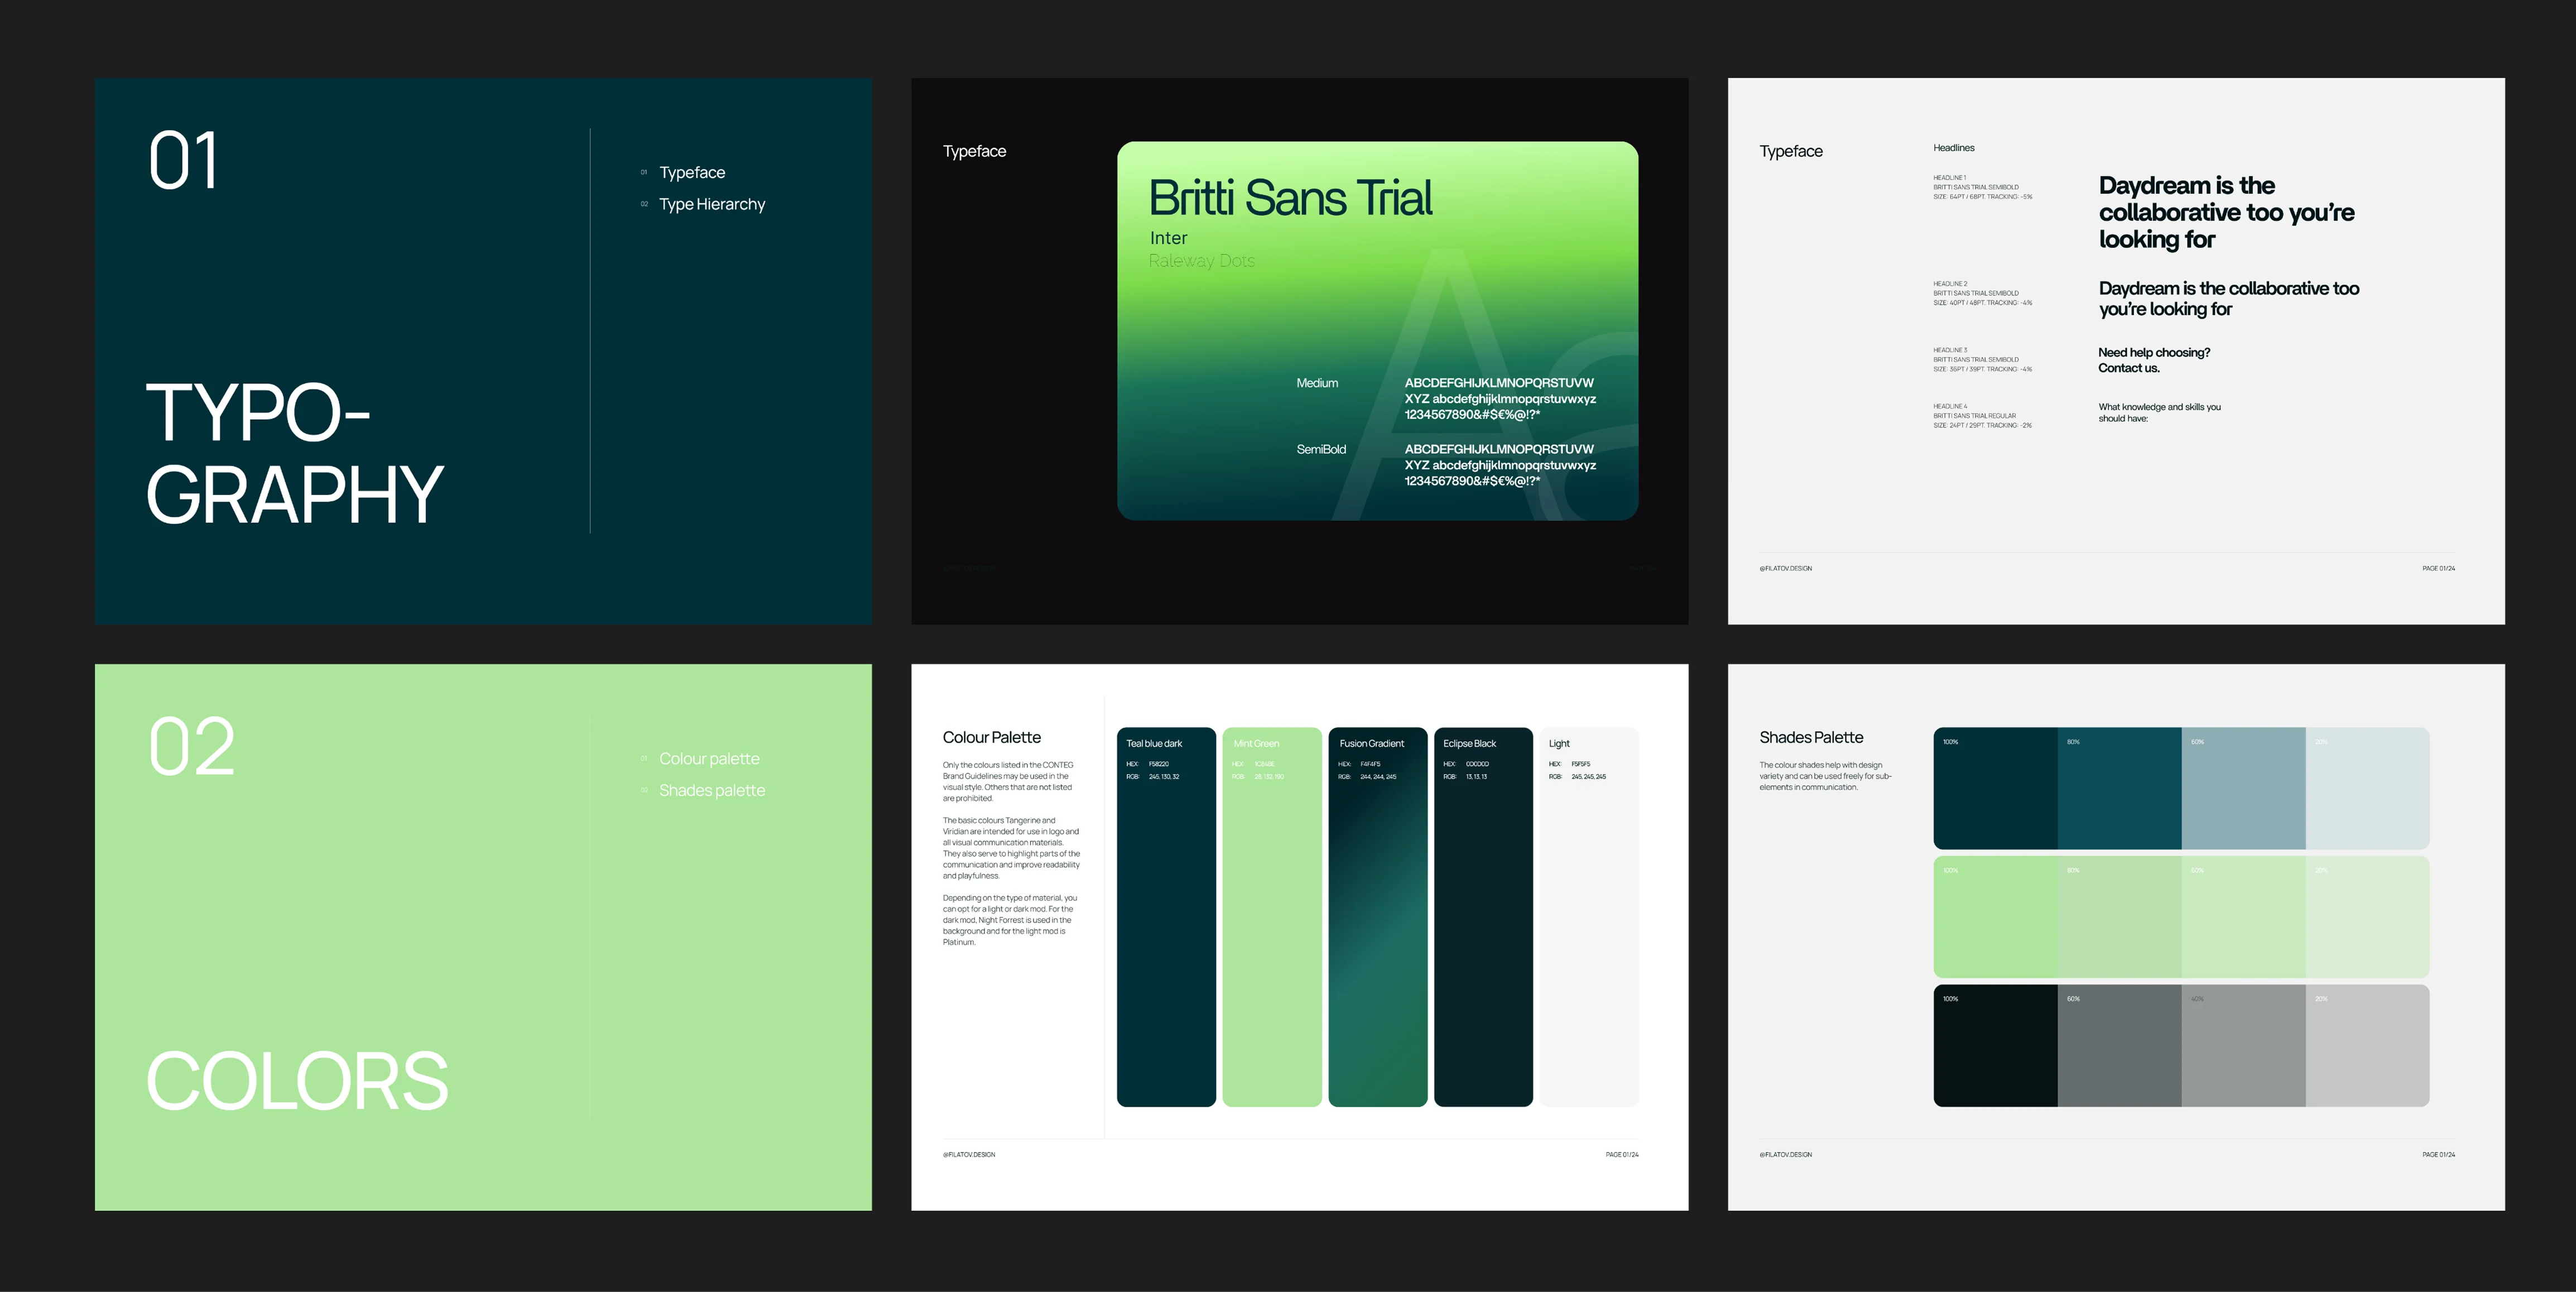
Task: Click the large '02' section number
Action: pos(192,746)
